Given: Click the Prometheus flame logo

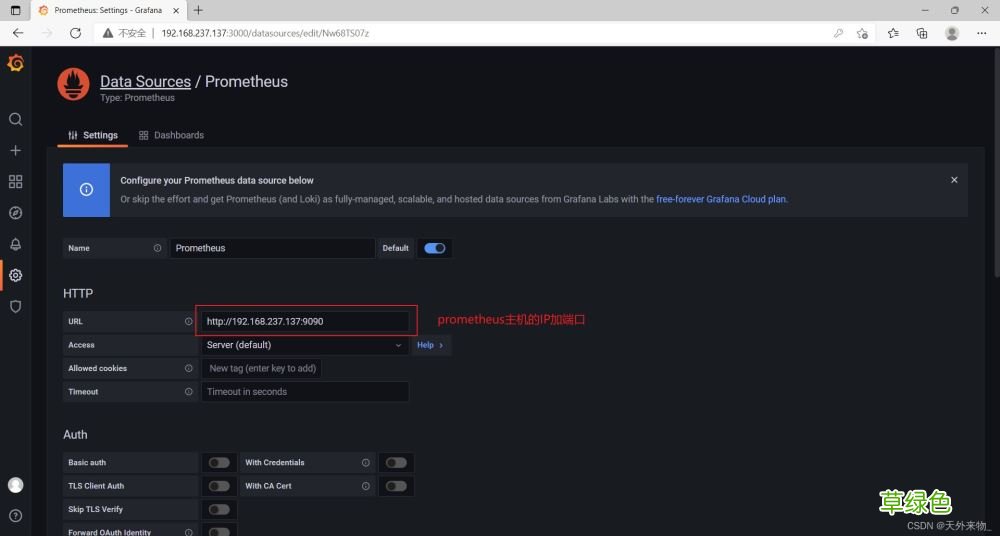Looking at the screenshot, I should coord(73,85).
